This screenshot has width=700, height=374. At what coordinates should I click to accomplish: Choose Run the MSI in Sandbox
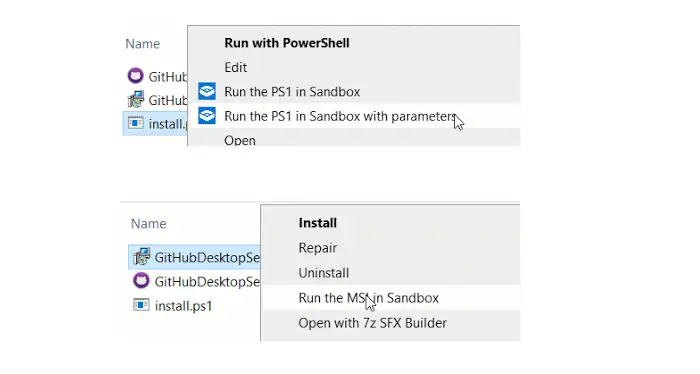(368, 298)
